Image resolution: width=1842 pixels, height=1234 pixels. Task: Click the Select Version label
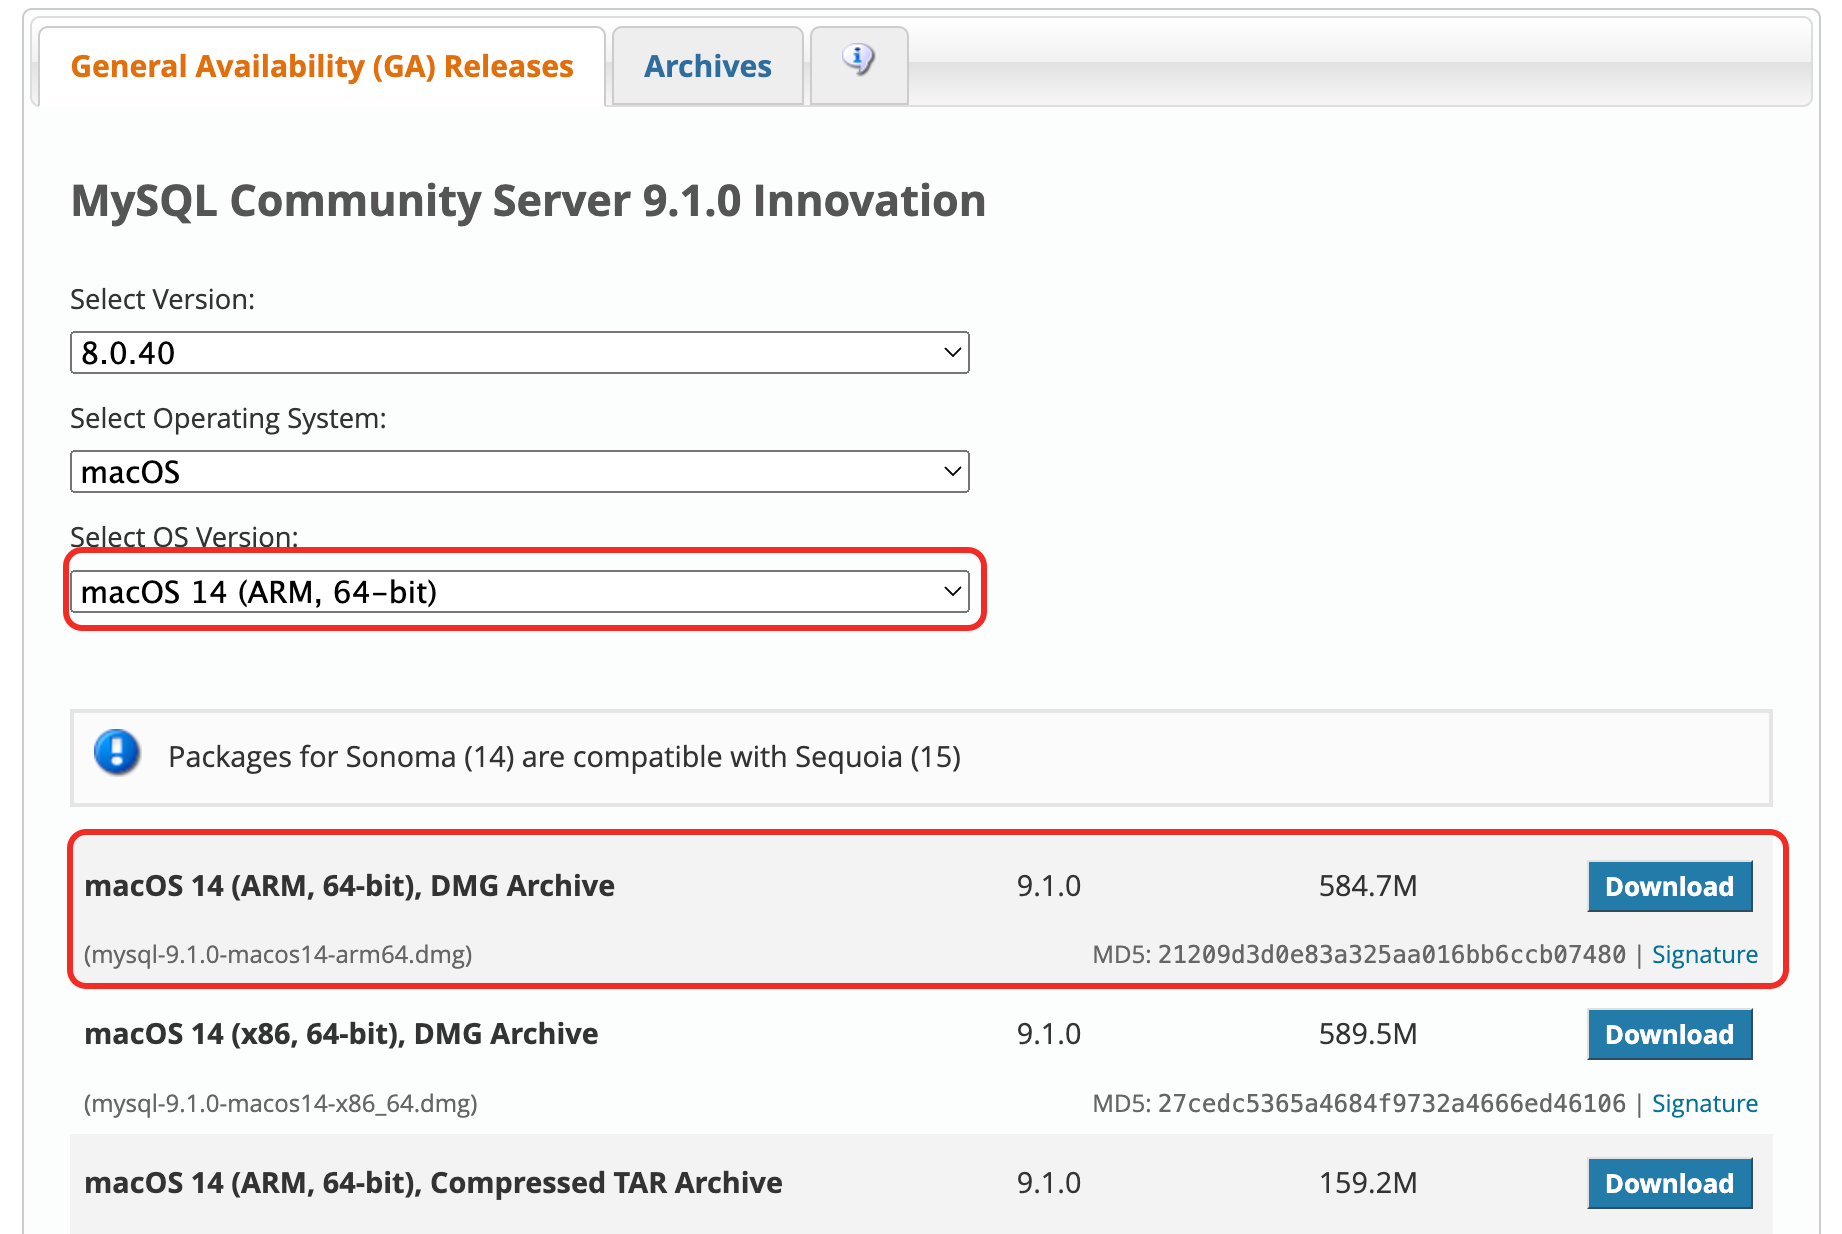point(162,299)
